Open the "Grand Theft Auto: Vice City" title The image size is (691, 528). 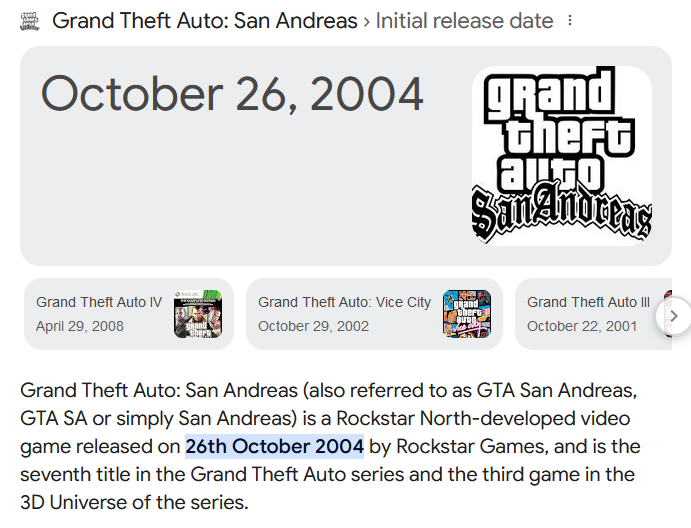point(344,302)
